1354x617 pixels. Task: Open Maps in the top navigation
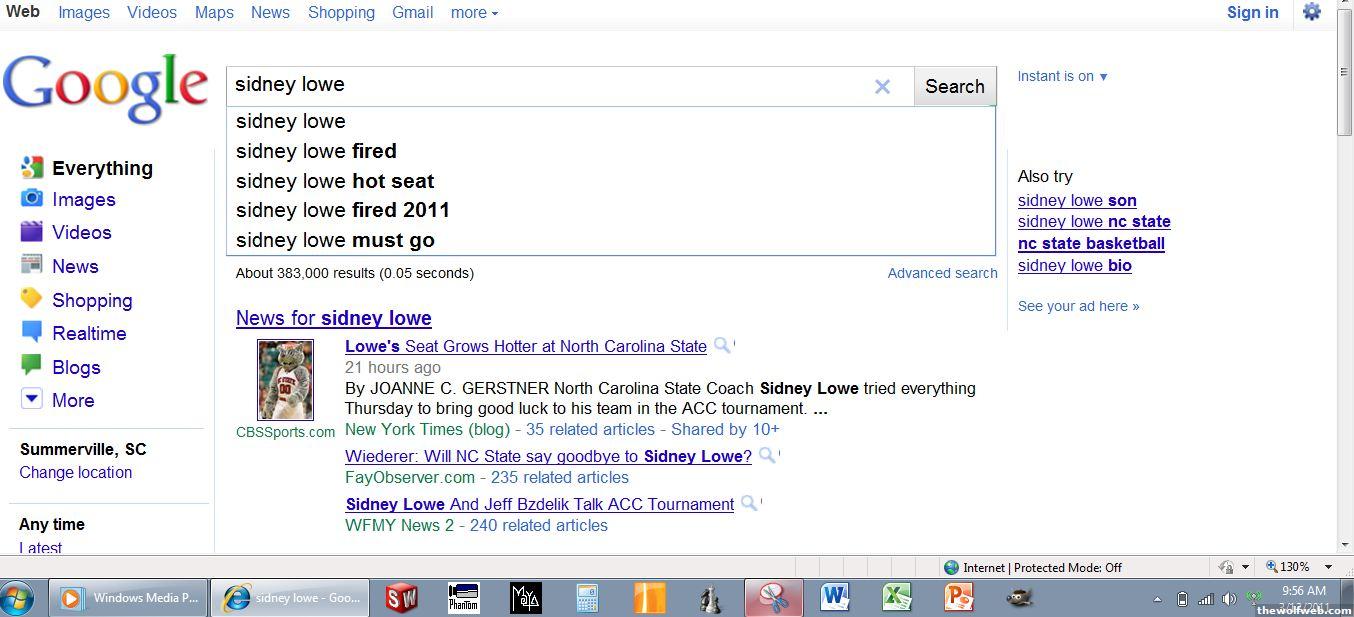tap(214, 13)
